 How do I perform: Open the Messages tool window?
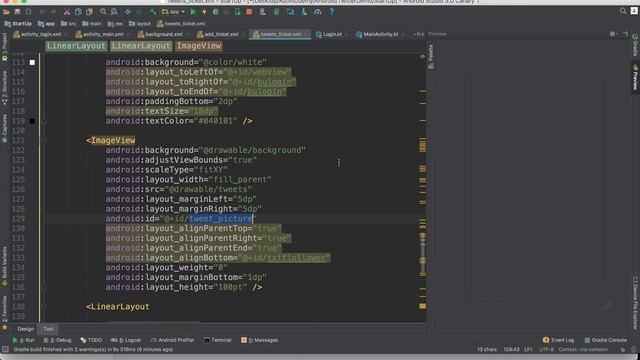[260, 340]
